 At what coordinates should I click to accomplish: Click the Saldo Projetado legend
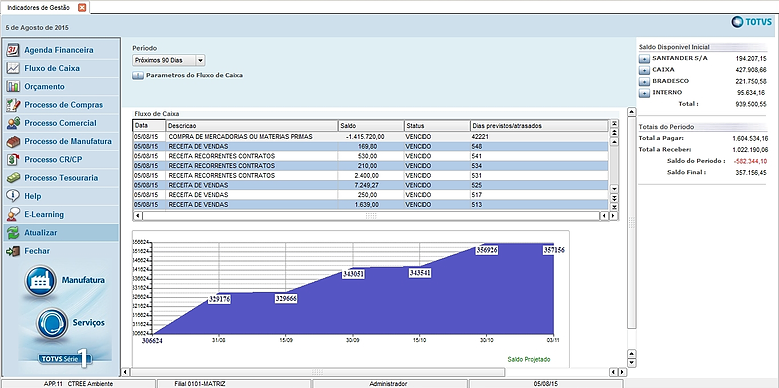click(529, 359)
